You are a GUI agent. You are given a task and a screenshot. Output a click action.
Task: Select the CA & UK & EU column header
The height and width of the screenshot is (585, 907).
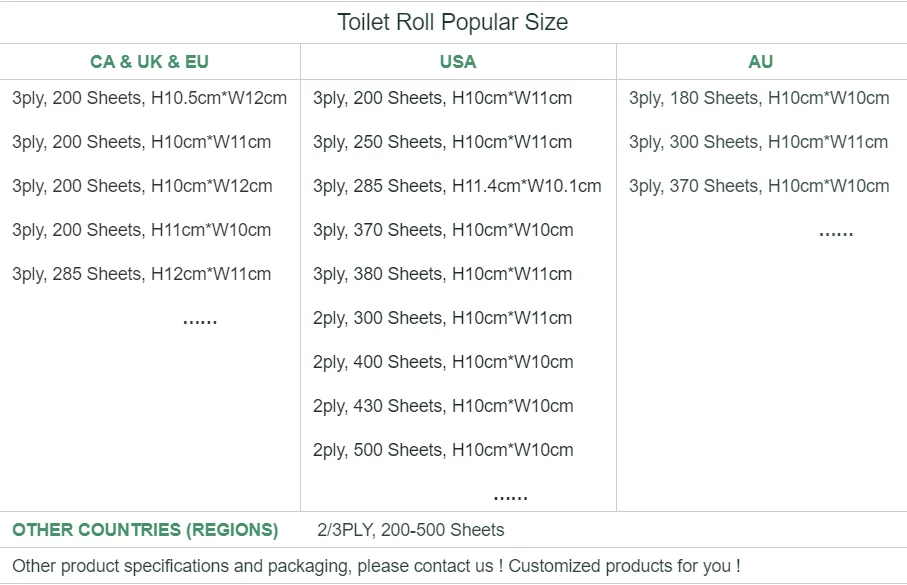[x=149, y=62]
